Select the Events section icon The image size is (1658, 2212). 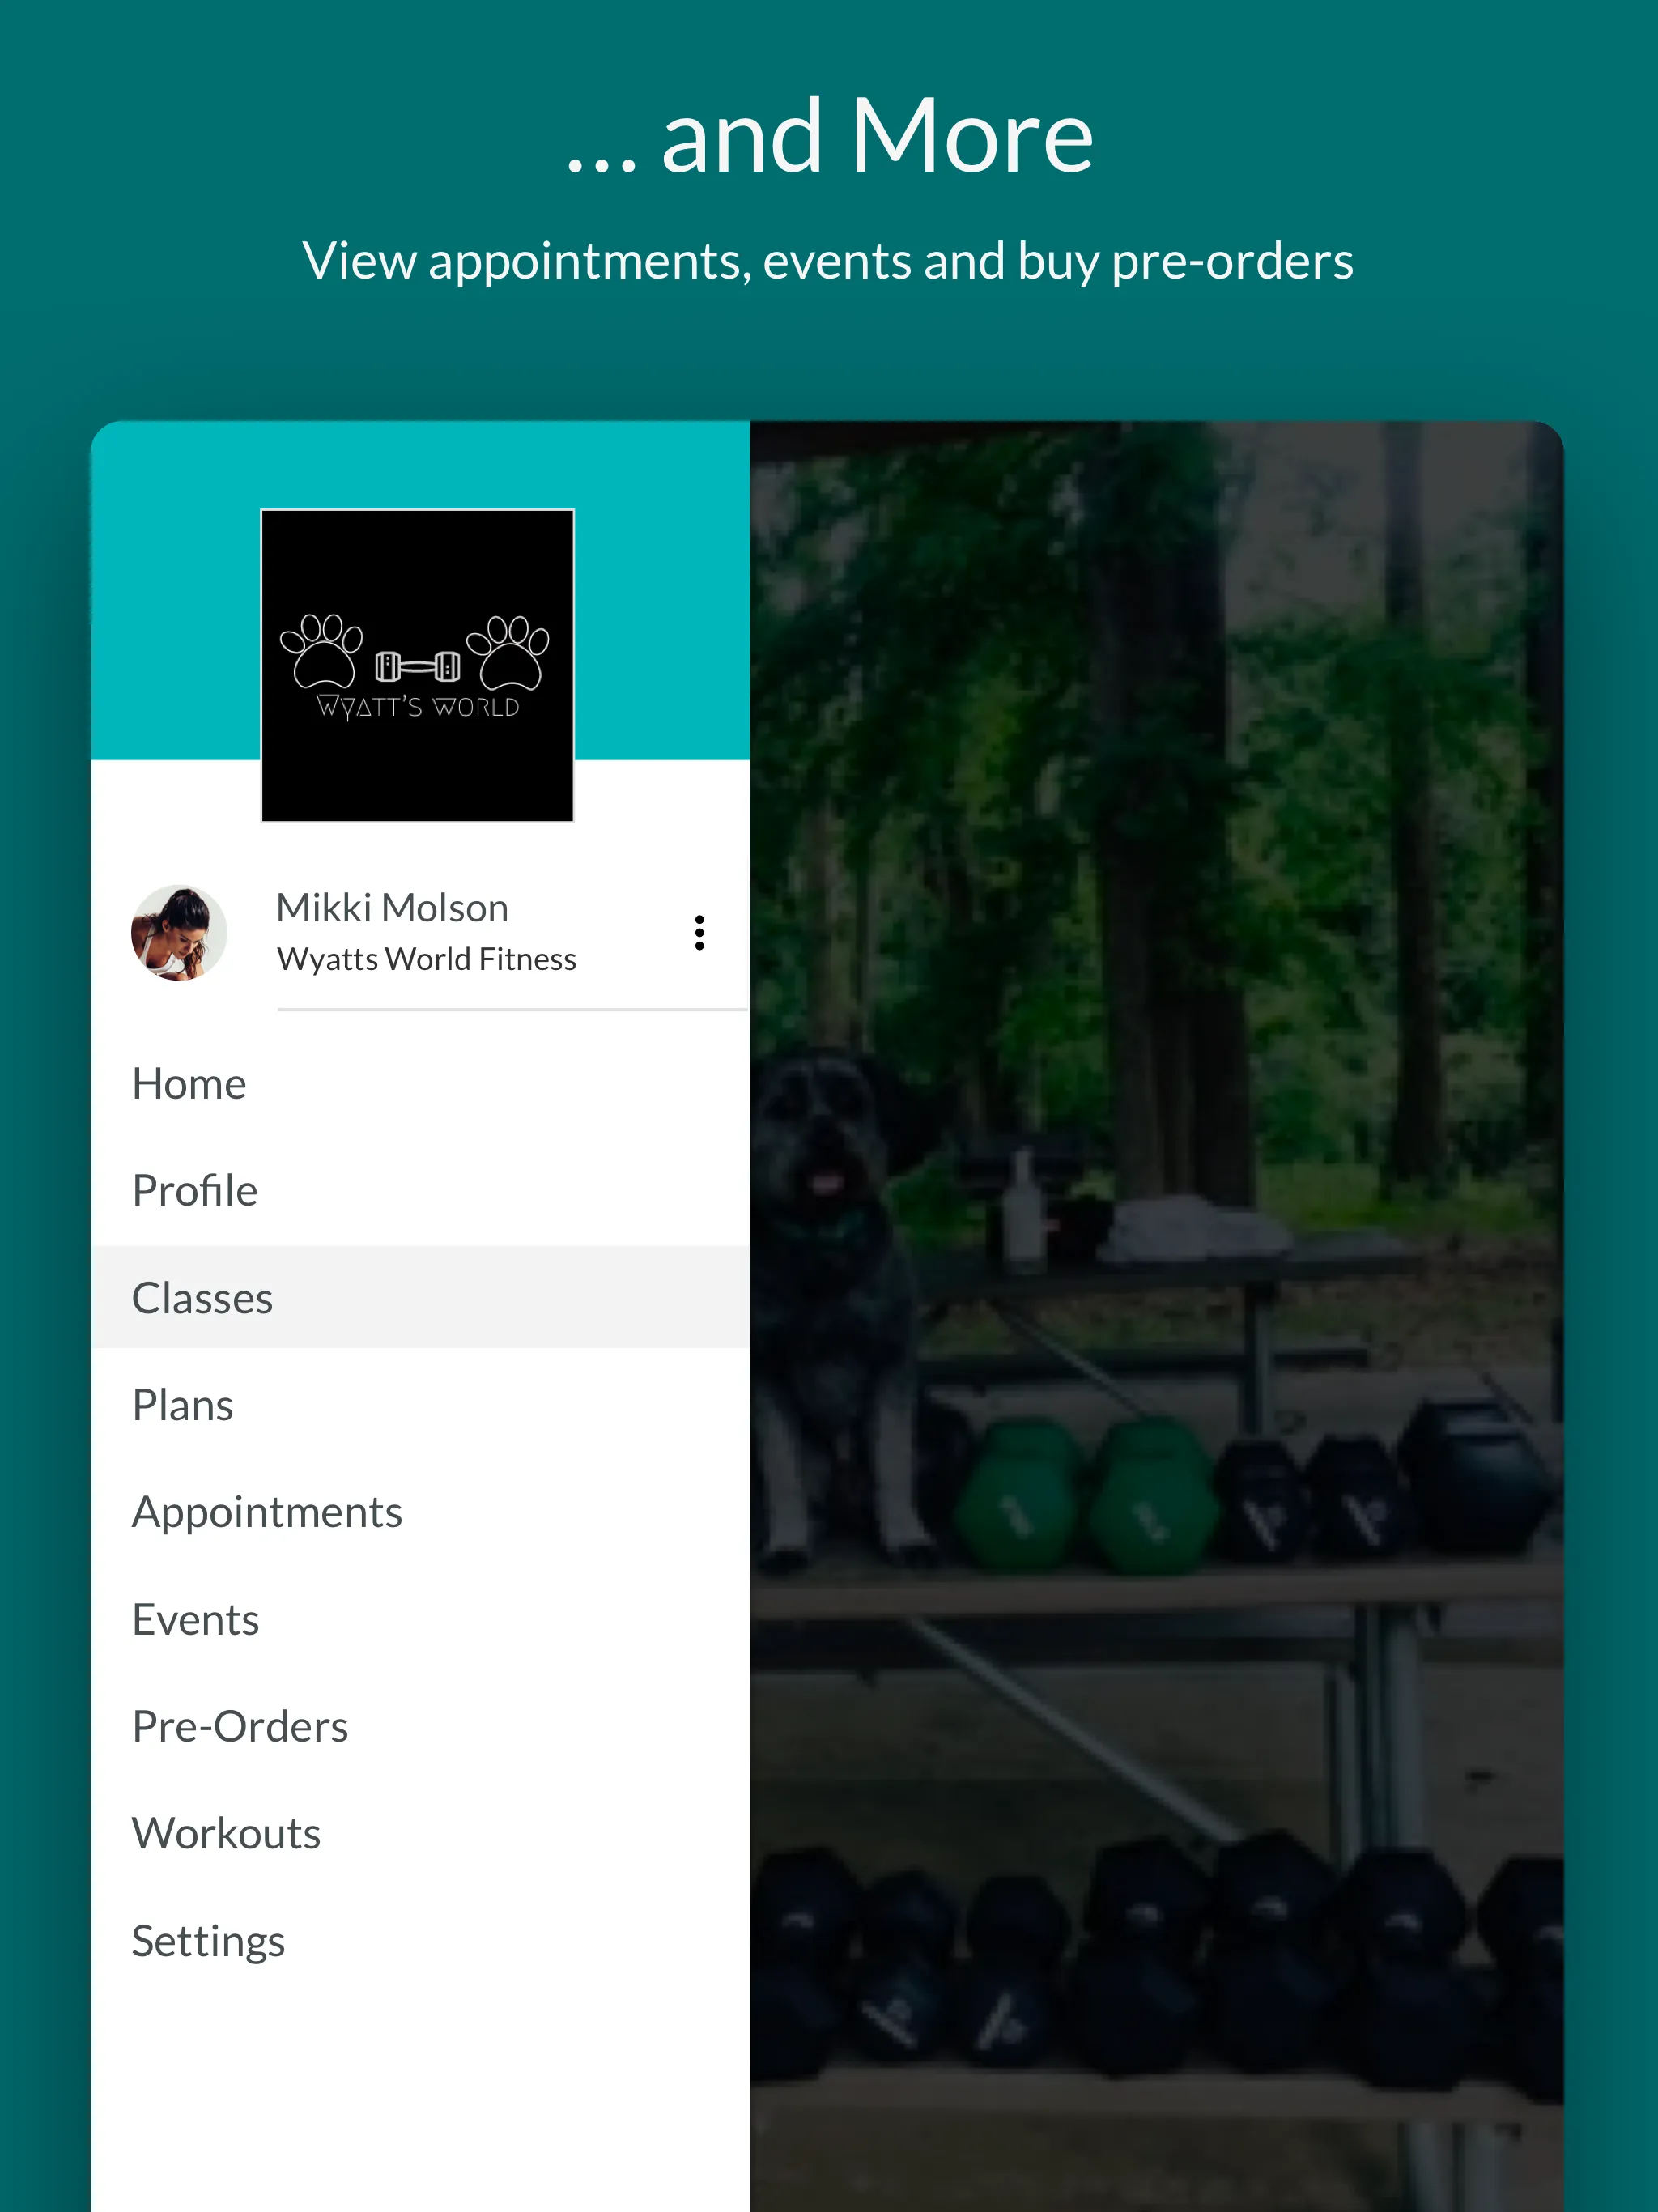tap(197, 1616)
